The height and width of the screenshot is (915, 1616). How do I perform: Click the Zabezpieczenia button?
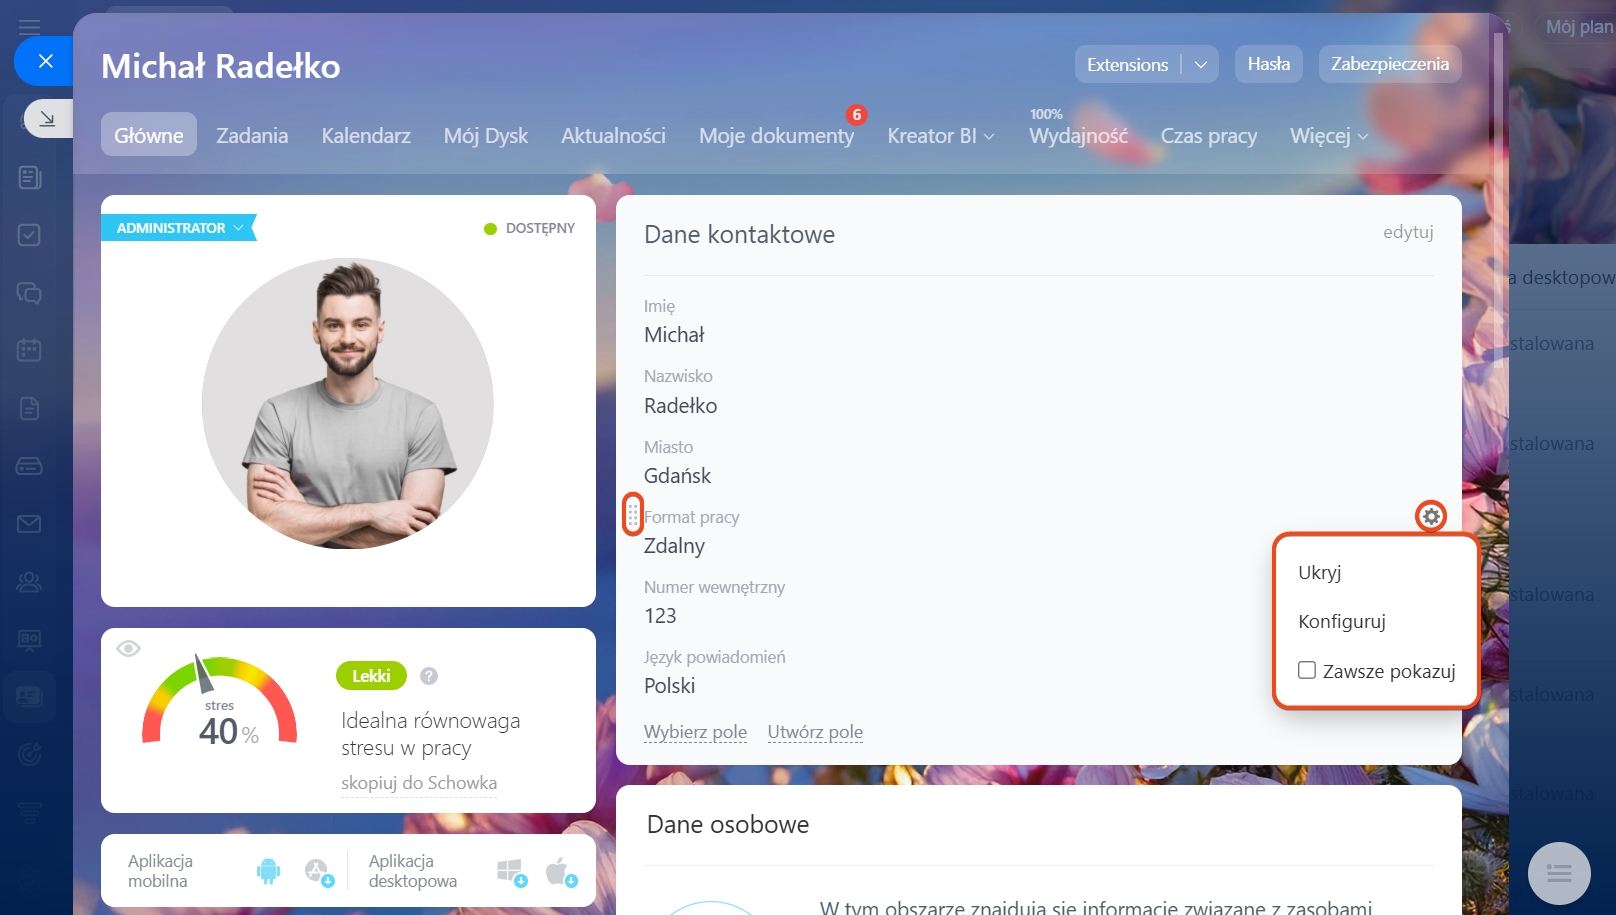pos(1389,64)
